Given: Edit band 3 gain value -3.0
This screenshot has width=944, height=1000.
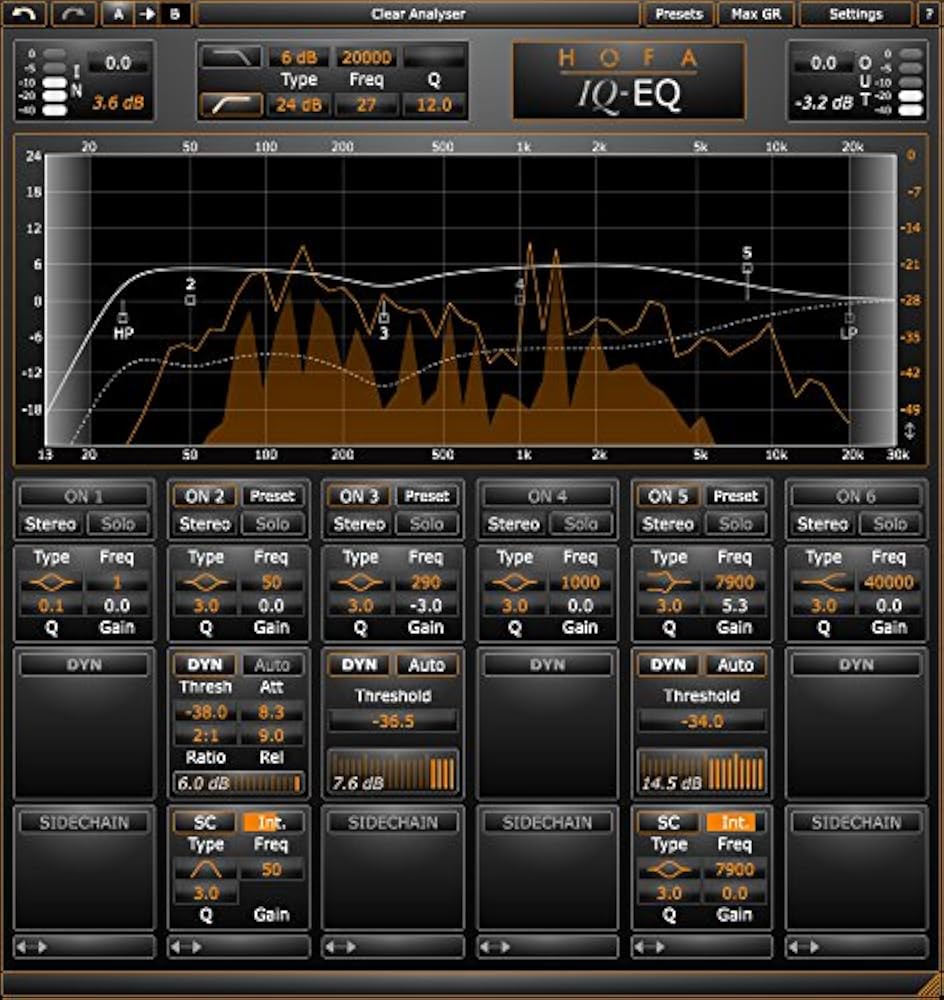Looking at the screenshot, I should tap(425, 605).
